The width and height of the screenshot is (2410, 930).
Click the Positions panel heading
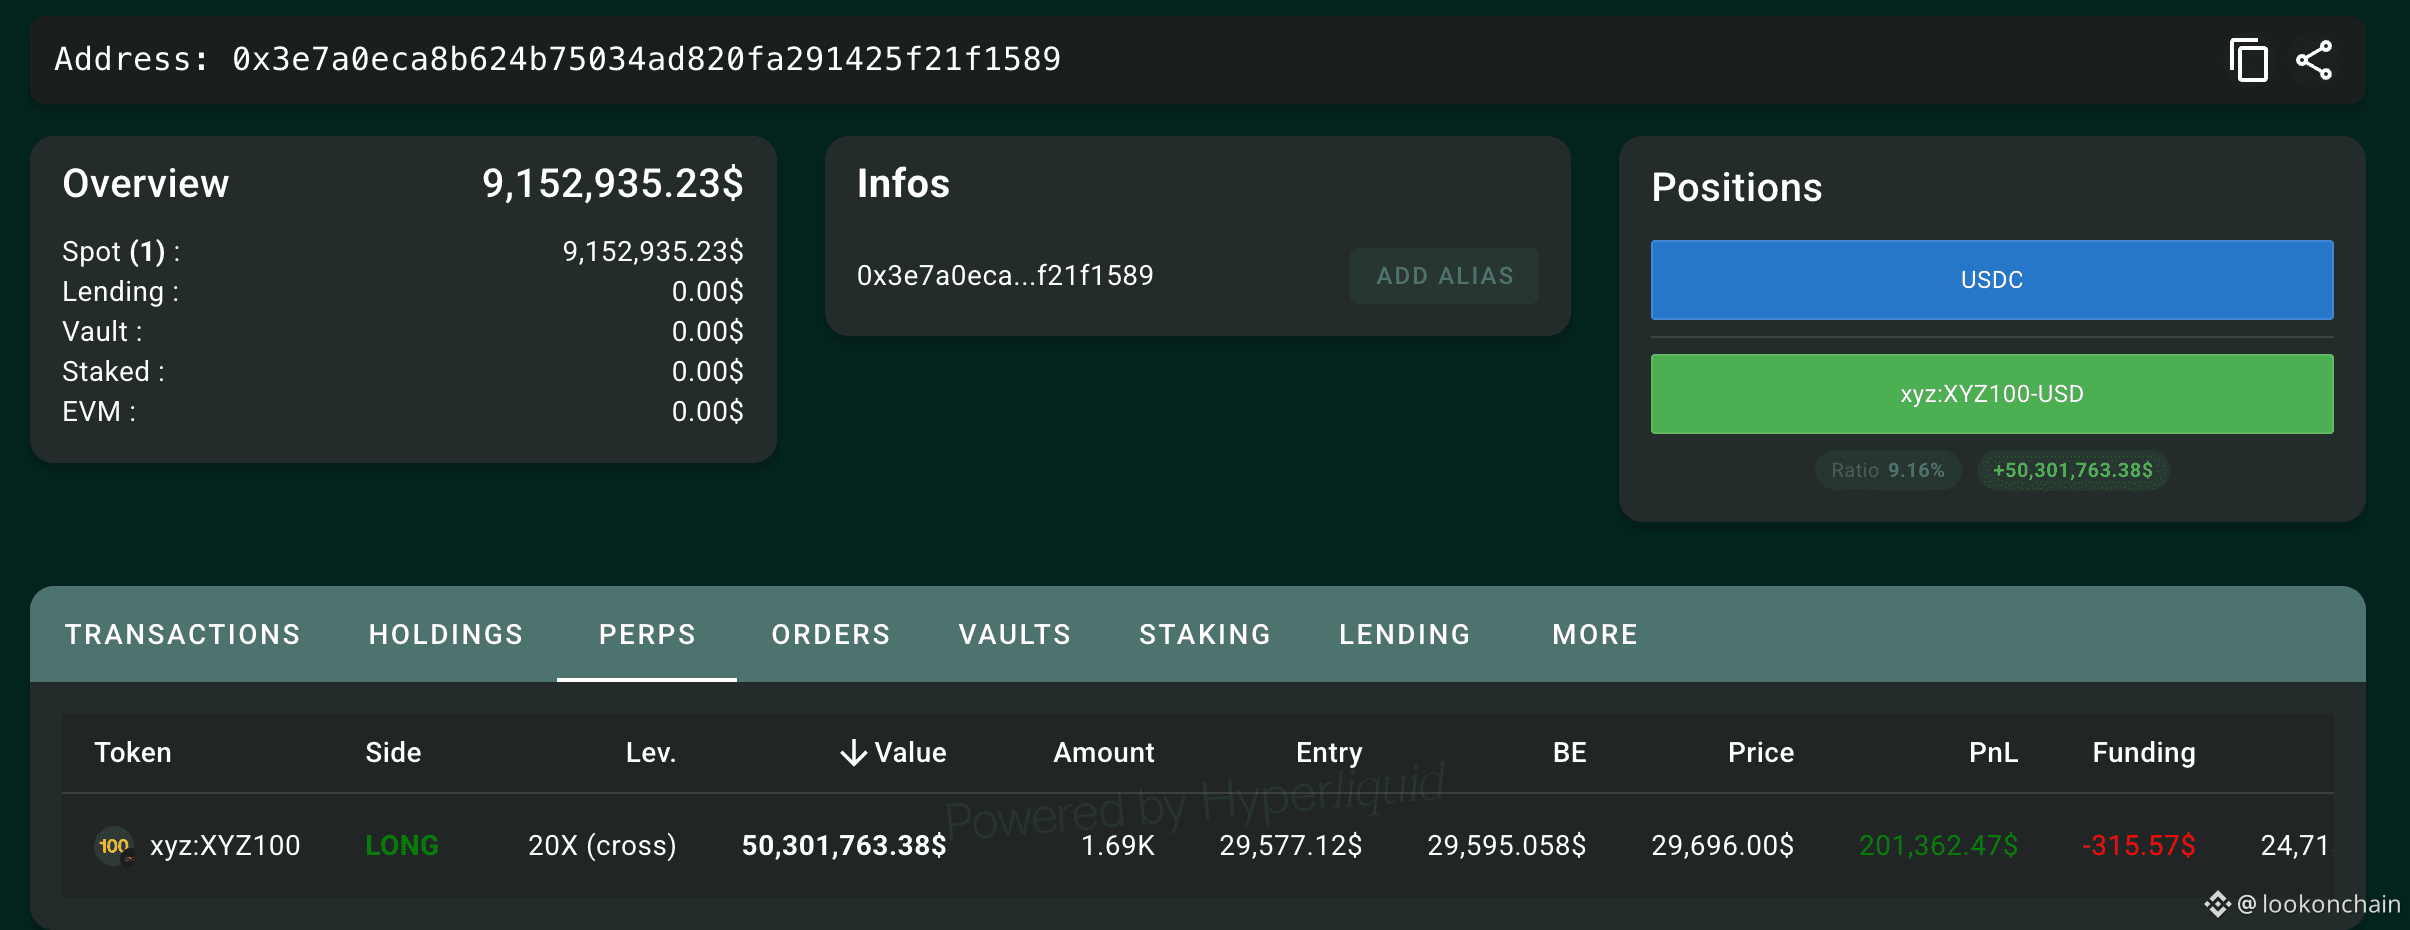point(1737,187)
